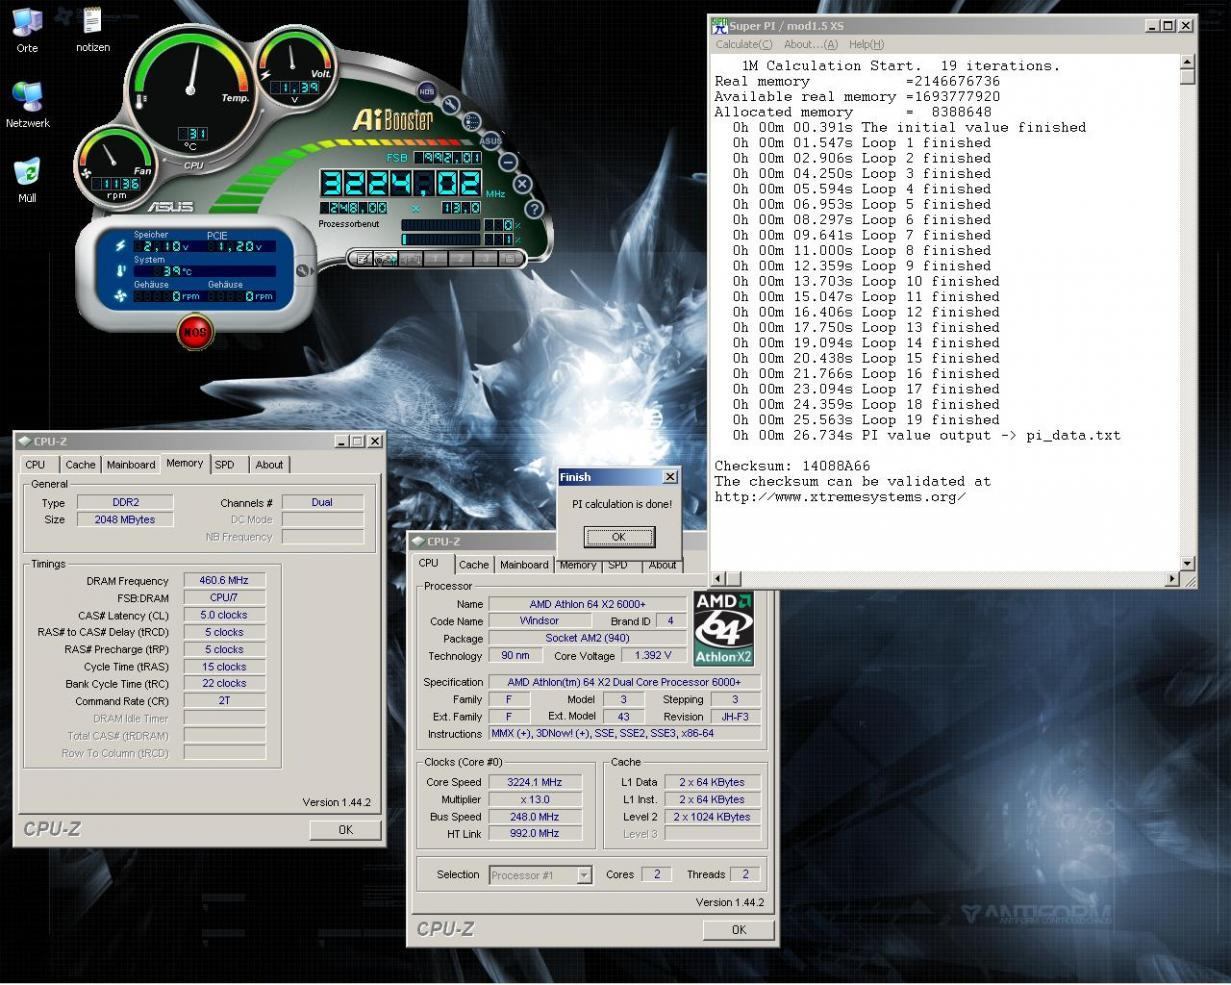Viewport: 1231px width, 985px height.
Task: Click Super PI vertical scrollbar up arrow
Action: point(1188,62)
